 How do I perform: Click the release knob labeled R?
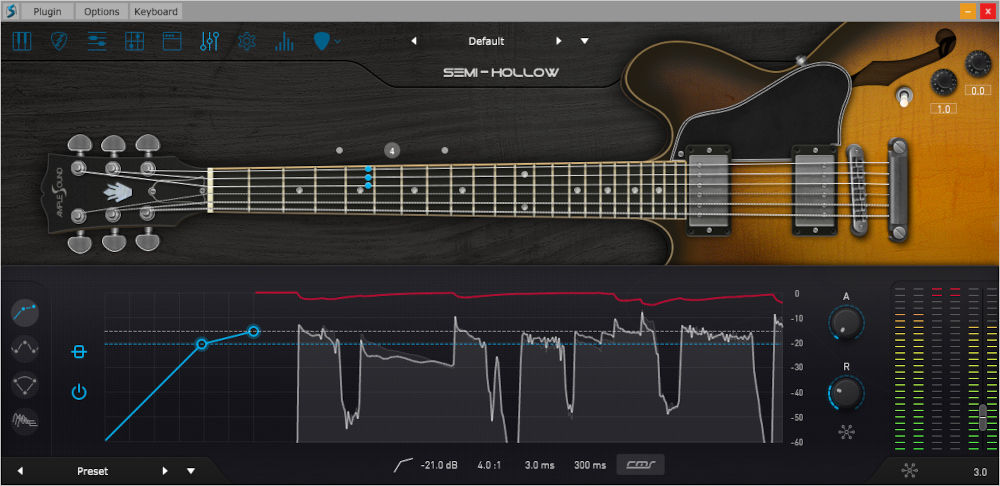(846, 393)
